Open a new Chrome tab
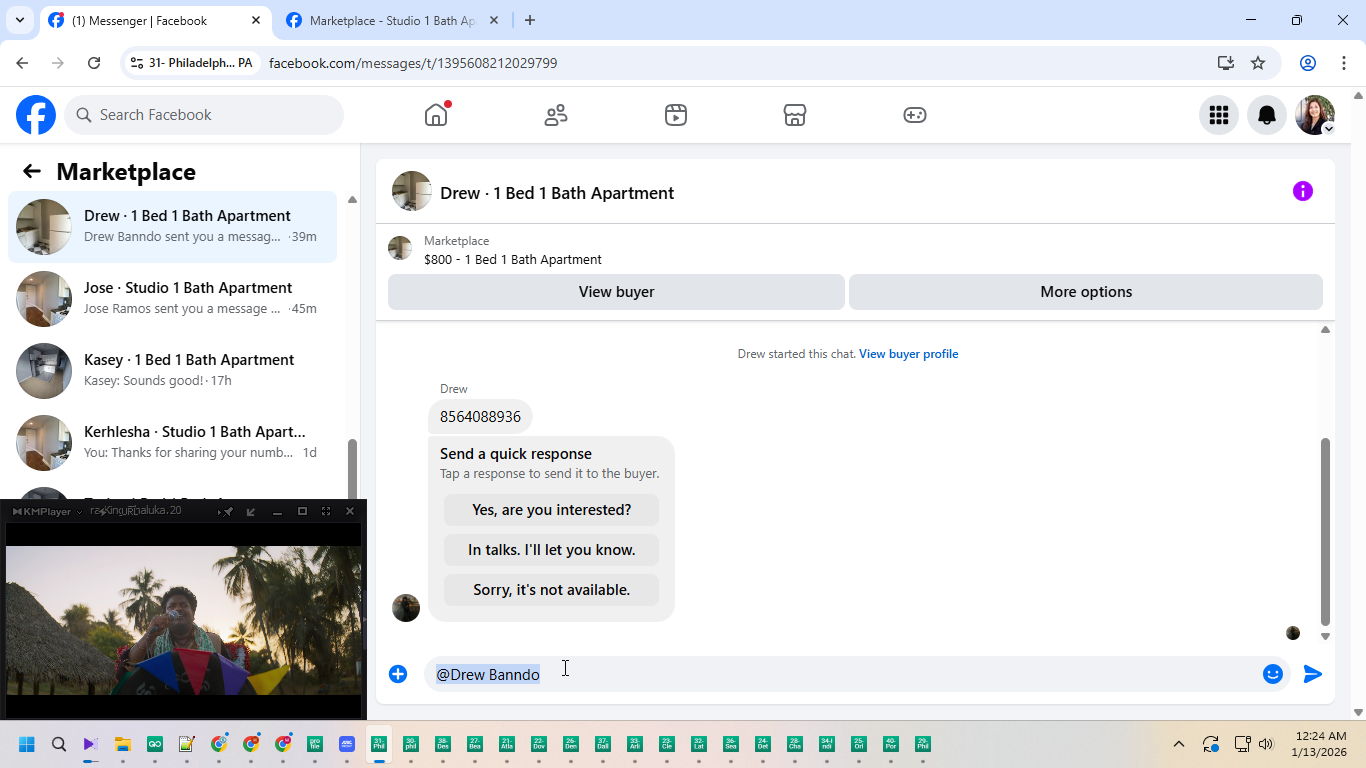Screen dimensions: 1366x768 530,20
